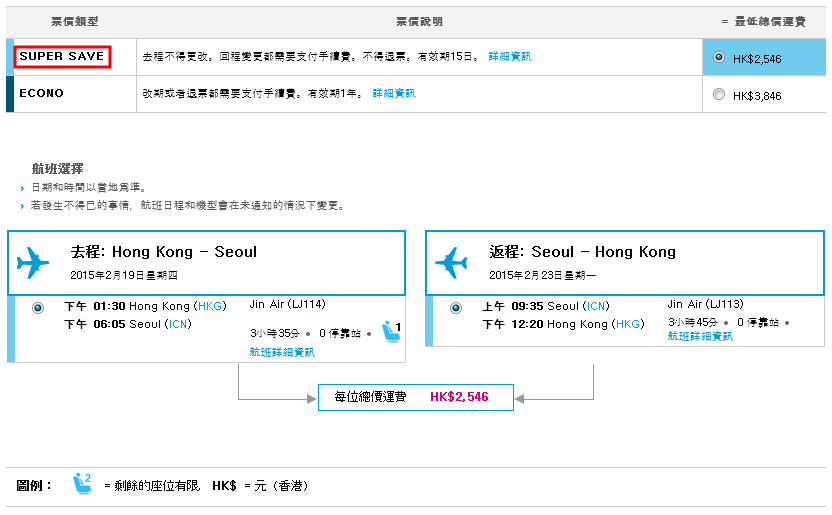832x515 pixels.
Task: Select the SUPER SAVE HK$2,546 fare
Action: click(x=719, y=58)
